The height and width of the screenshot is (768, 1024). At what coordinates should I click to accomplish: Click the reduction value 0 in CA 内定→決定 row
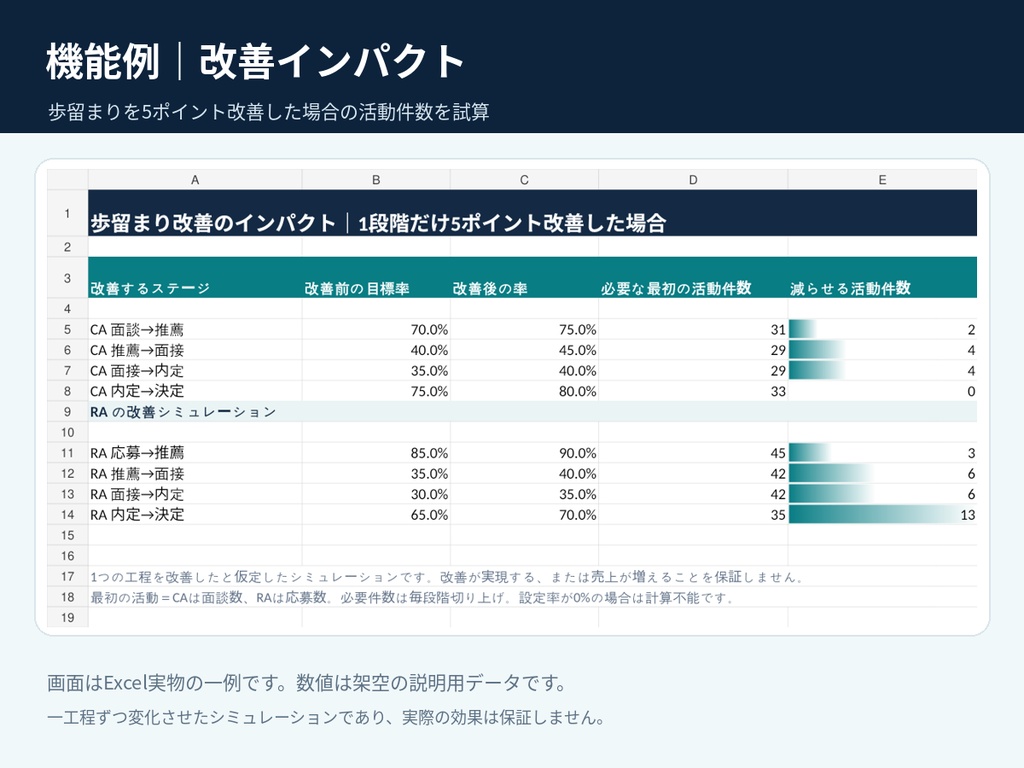click(882, 391)
